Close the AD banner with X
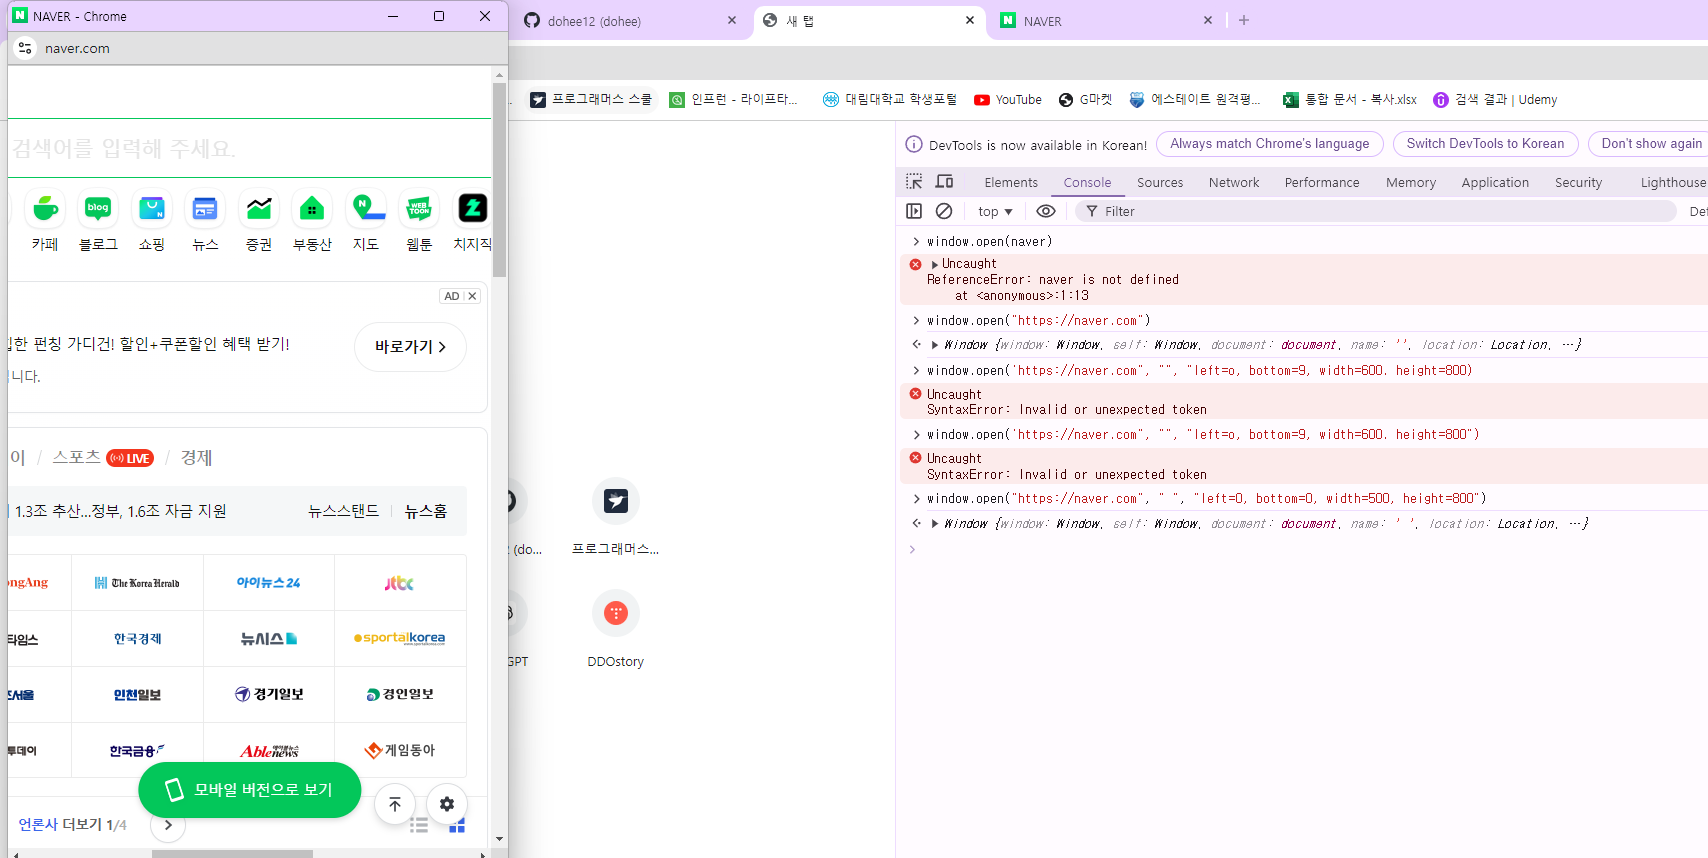The width and height of the screenshot is (1708, 858). tap(472, 296)
